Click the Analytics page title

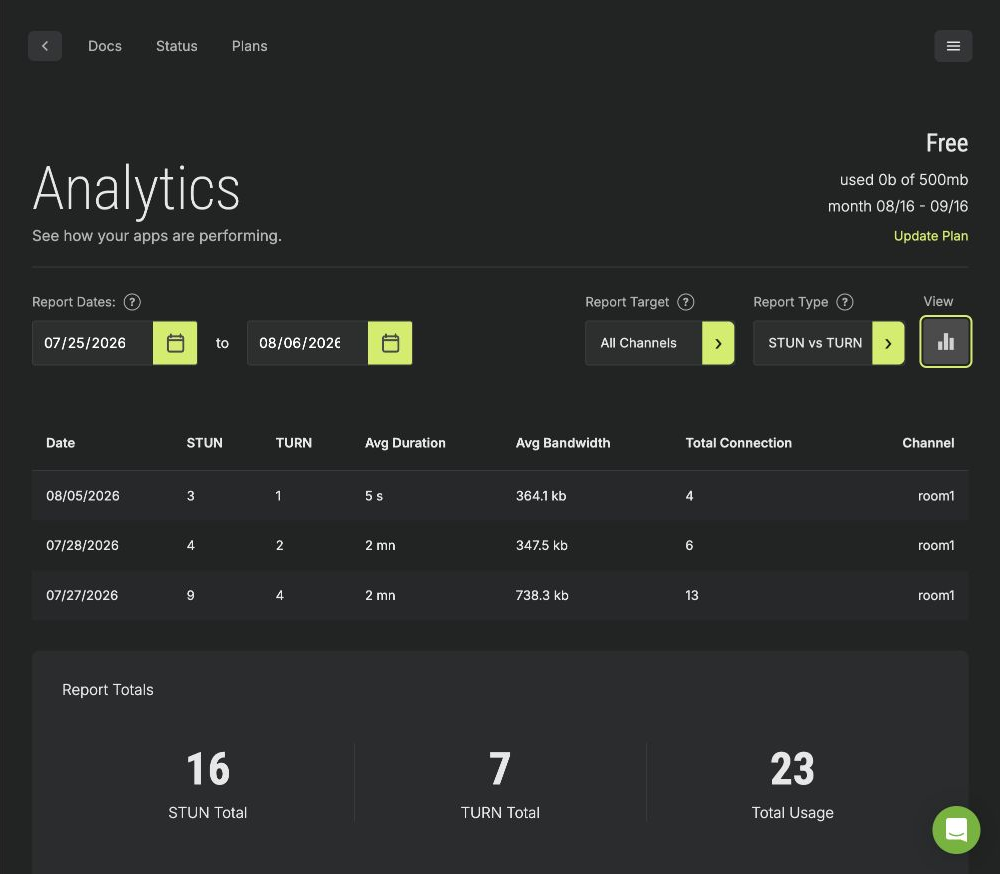point(136,189)
